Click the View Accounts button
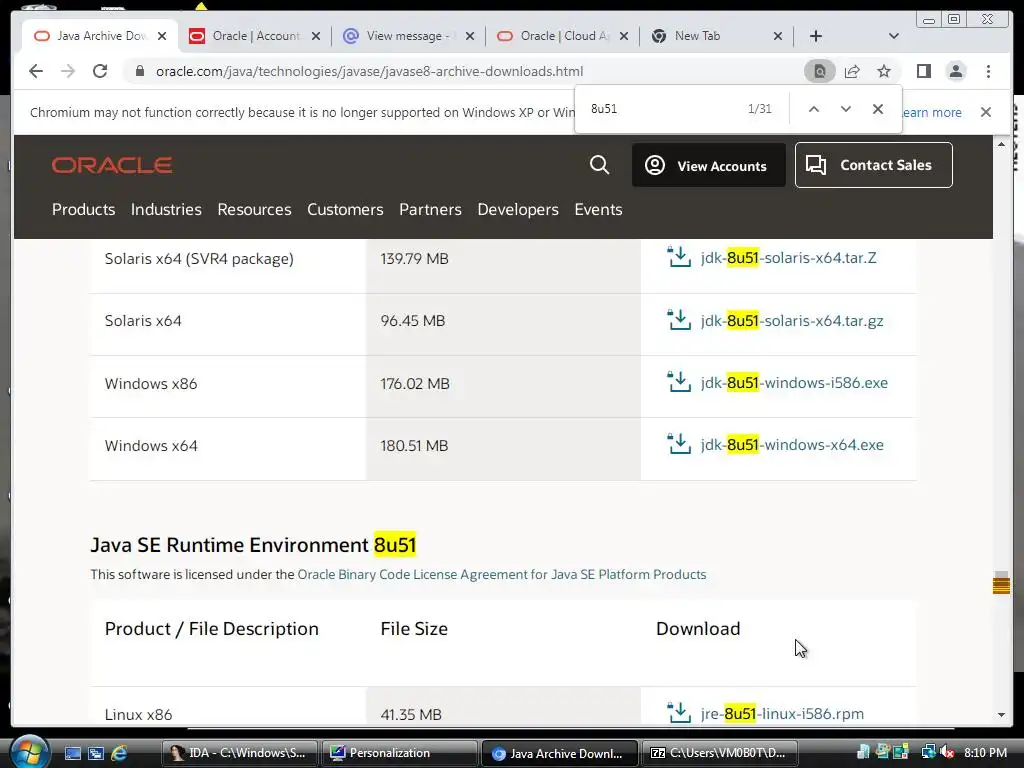This screenshot has width=1024, height=768. point(709,165)
